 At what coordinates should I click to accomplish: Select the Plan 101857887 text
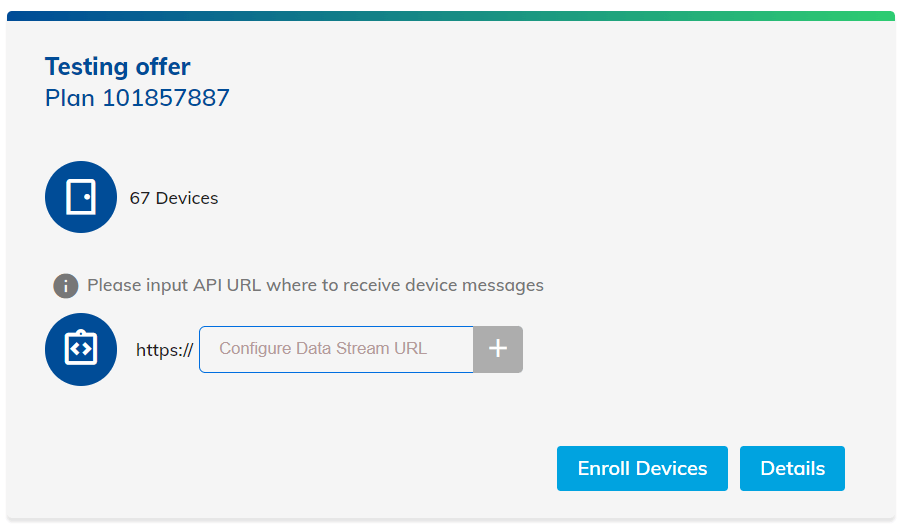tap(138, 98)
